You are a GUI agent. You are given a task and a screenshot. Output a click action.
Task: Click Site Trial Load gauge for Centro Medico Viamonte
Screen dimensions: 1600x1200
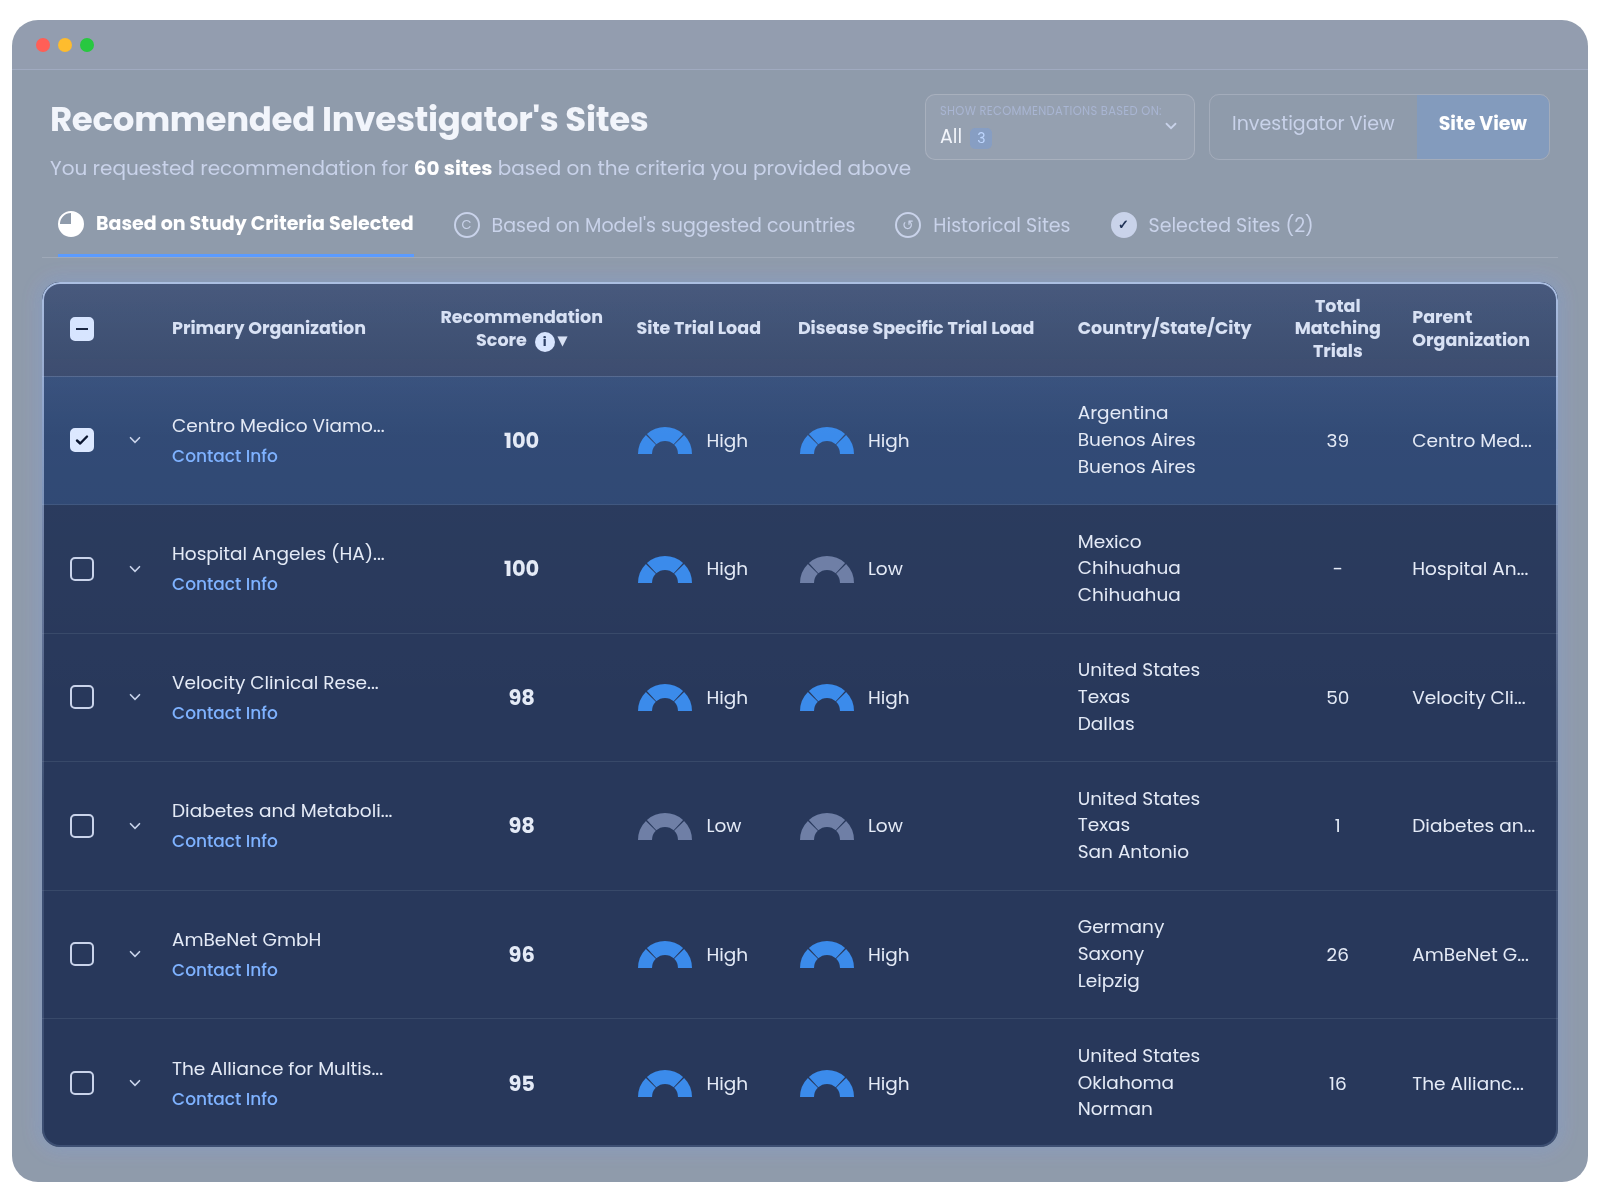tap(665, 441)
